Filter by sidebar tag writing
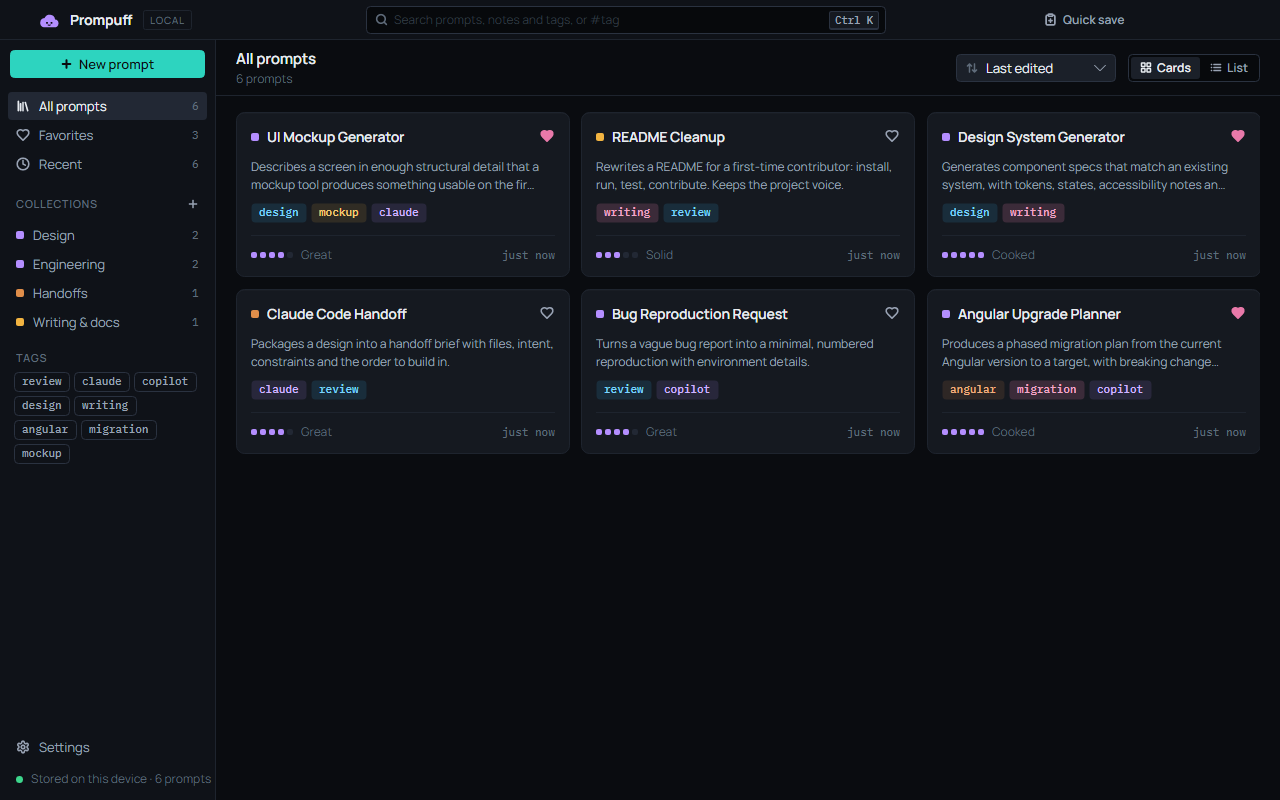 click(x=105, y=406)
